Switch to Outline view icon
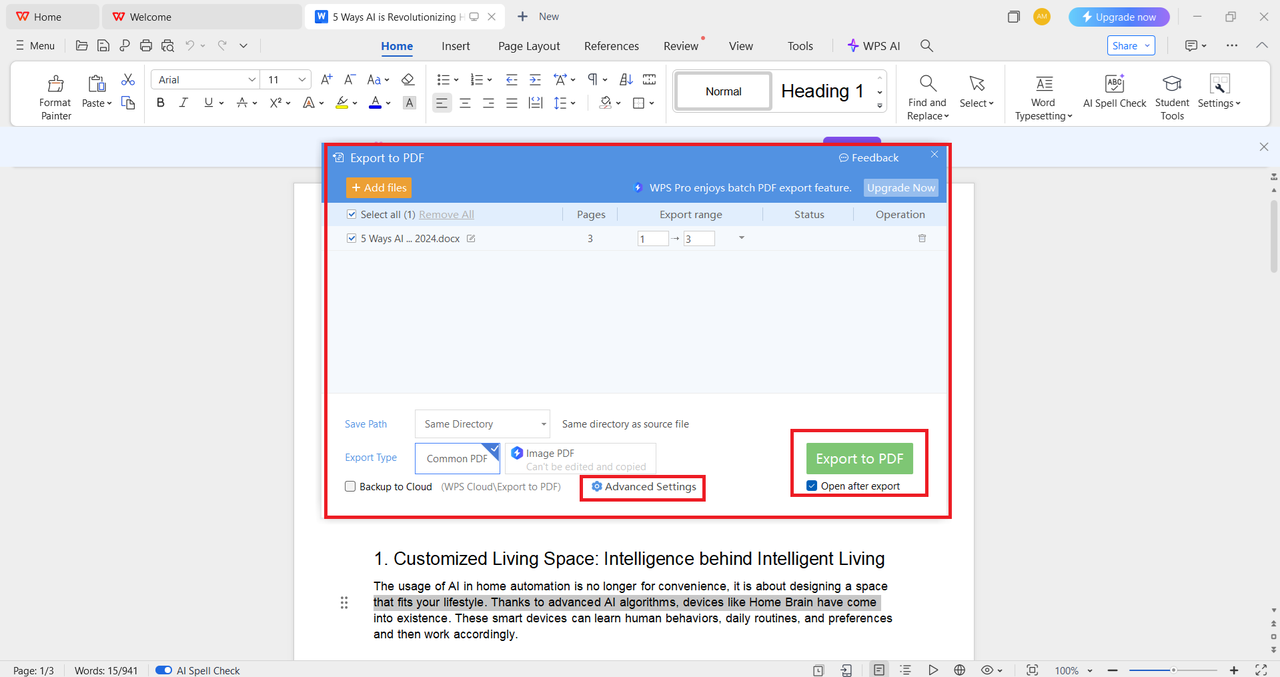Viewport: 1280px width, 677px height. click(905, 670)
